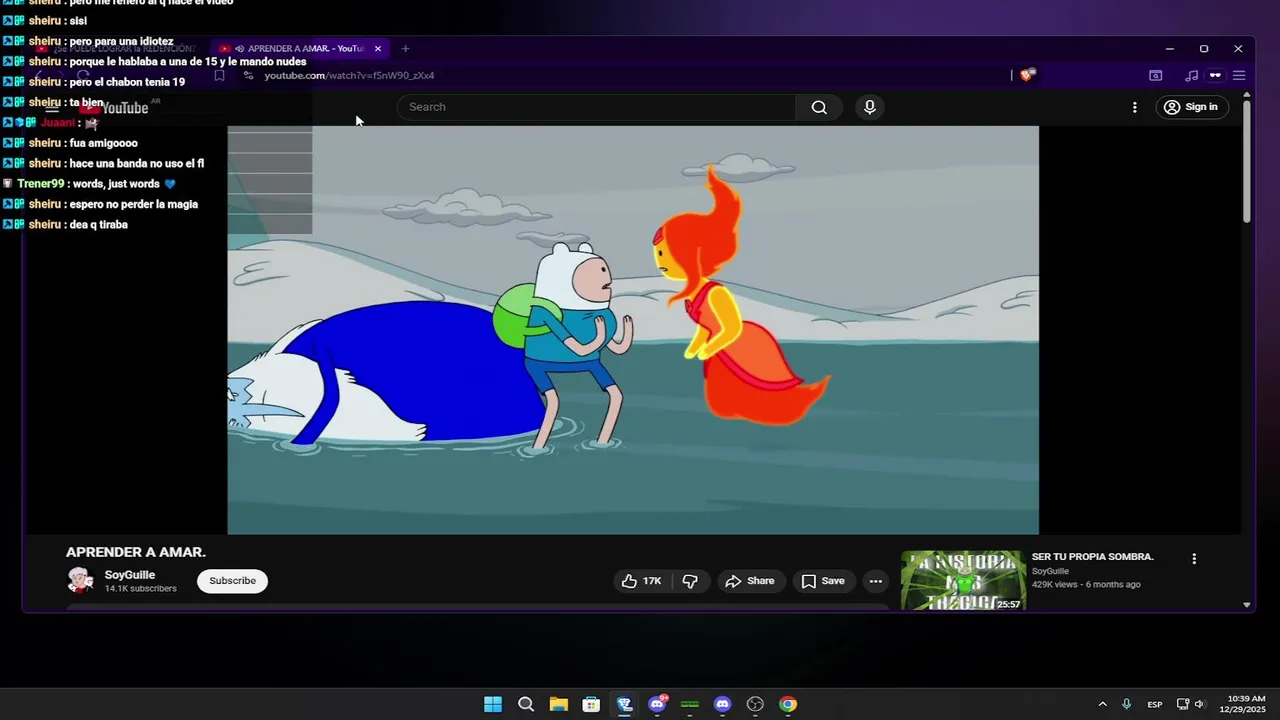This screenshot has width=1280, height=720.
Task: Like the video with thumbs up
Action: 642,581
